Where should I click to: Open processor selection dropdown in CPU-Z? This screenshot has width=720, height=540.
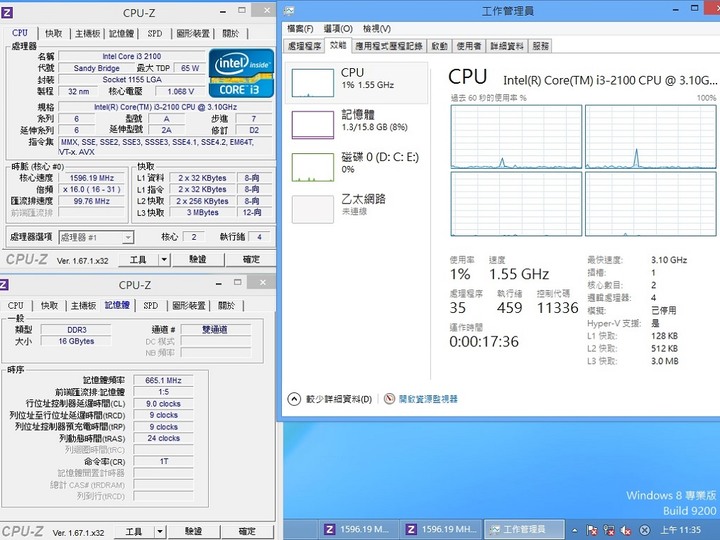tap(128, 237)
